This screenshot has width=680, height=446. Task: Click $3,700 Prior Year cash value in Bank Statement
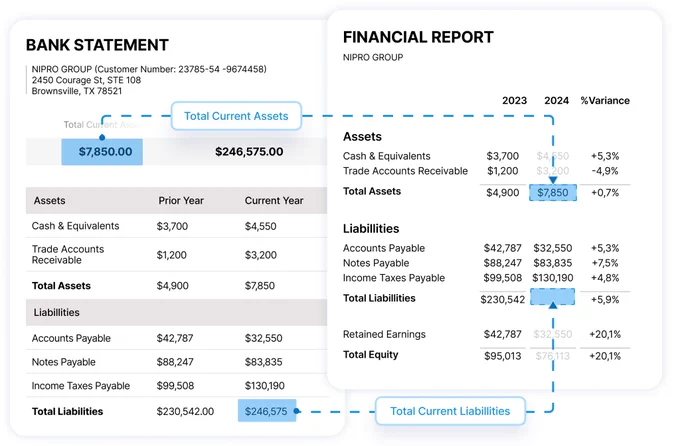point(172,226)
